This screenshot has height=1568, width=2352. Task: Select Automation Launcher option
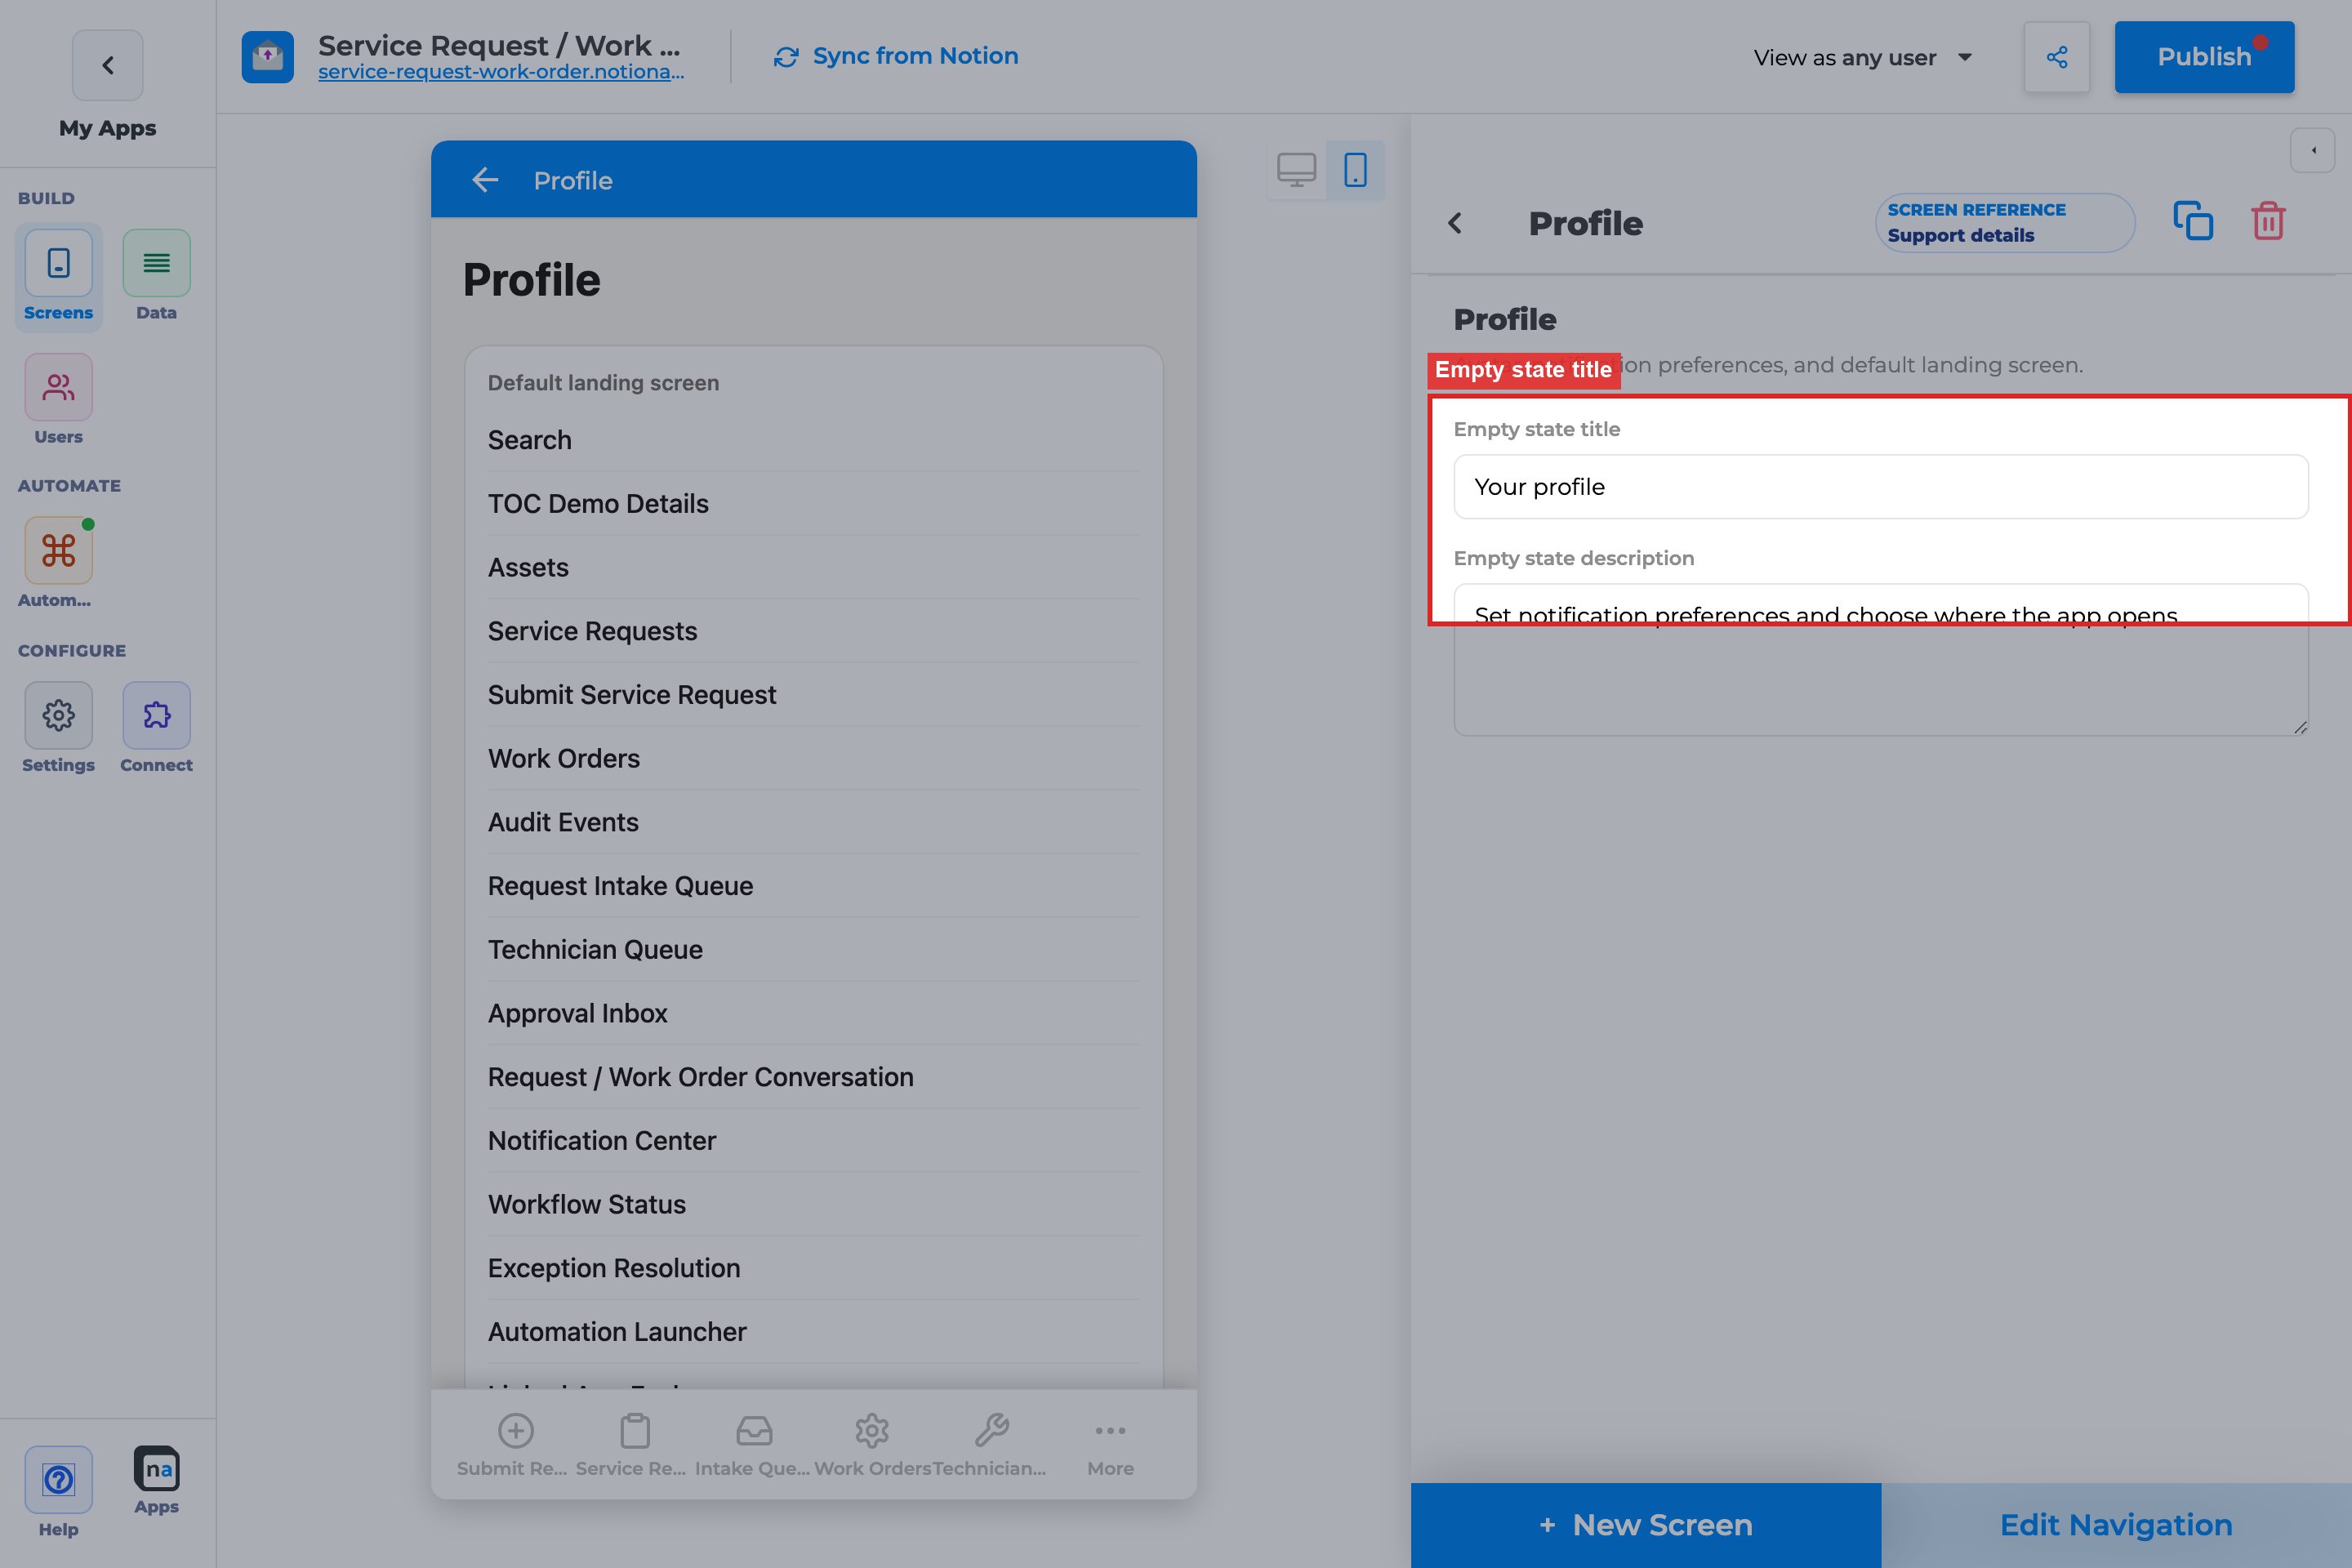tap(813, 1332)
